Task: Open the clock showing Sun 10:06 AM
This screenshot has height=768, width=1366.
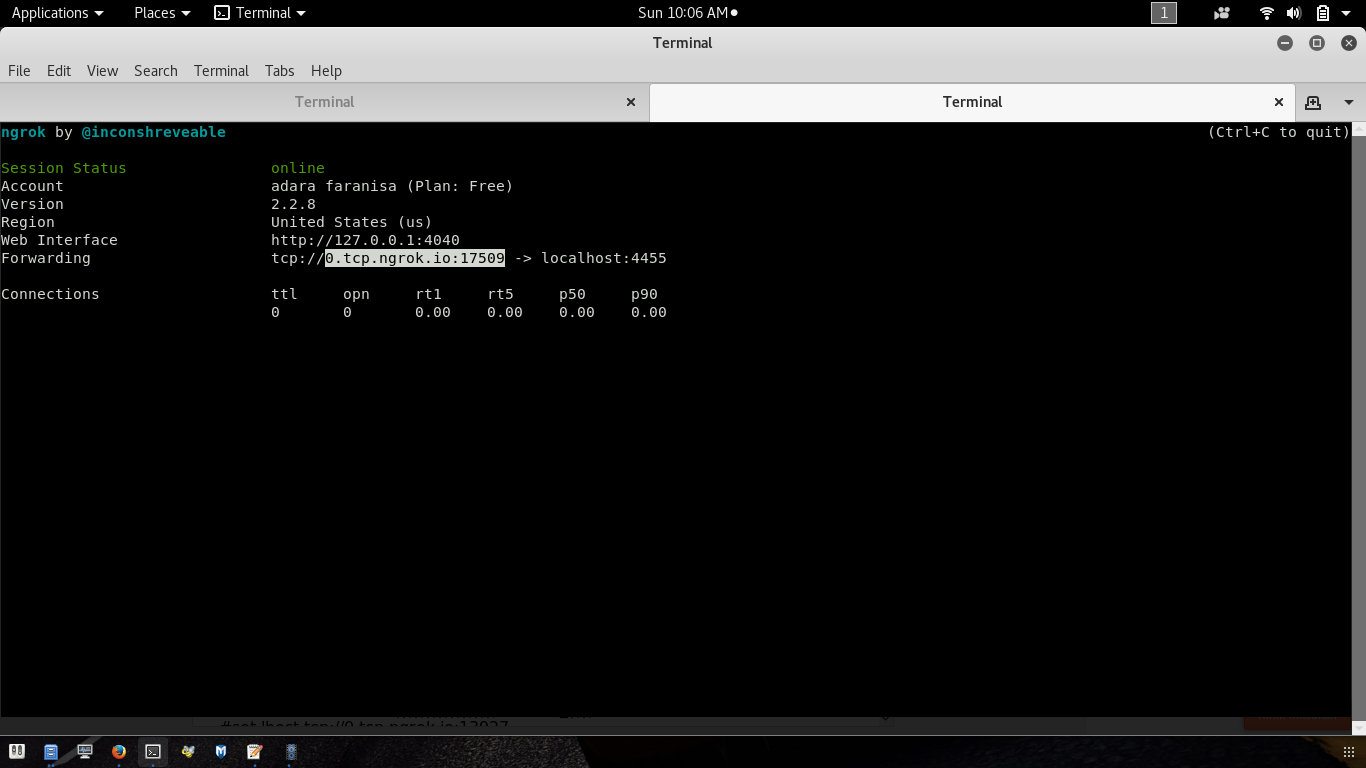Action: coord(688,13)
